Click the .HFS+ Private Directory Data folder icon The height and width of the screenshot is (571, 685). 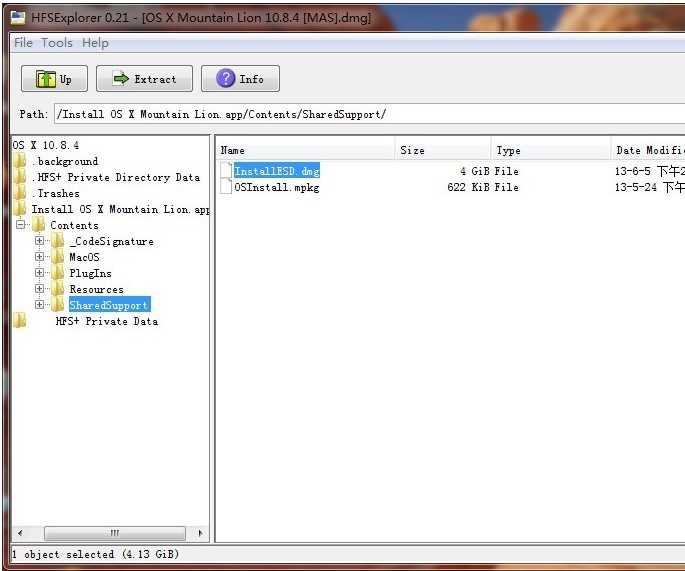pyautogui.click(x=20, y=177)
